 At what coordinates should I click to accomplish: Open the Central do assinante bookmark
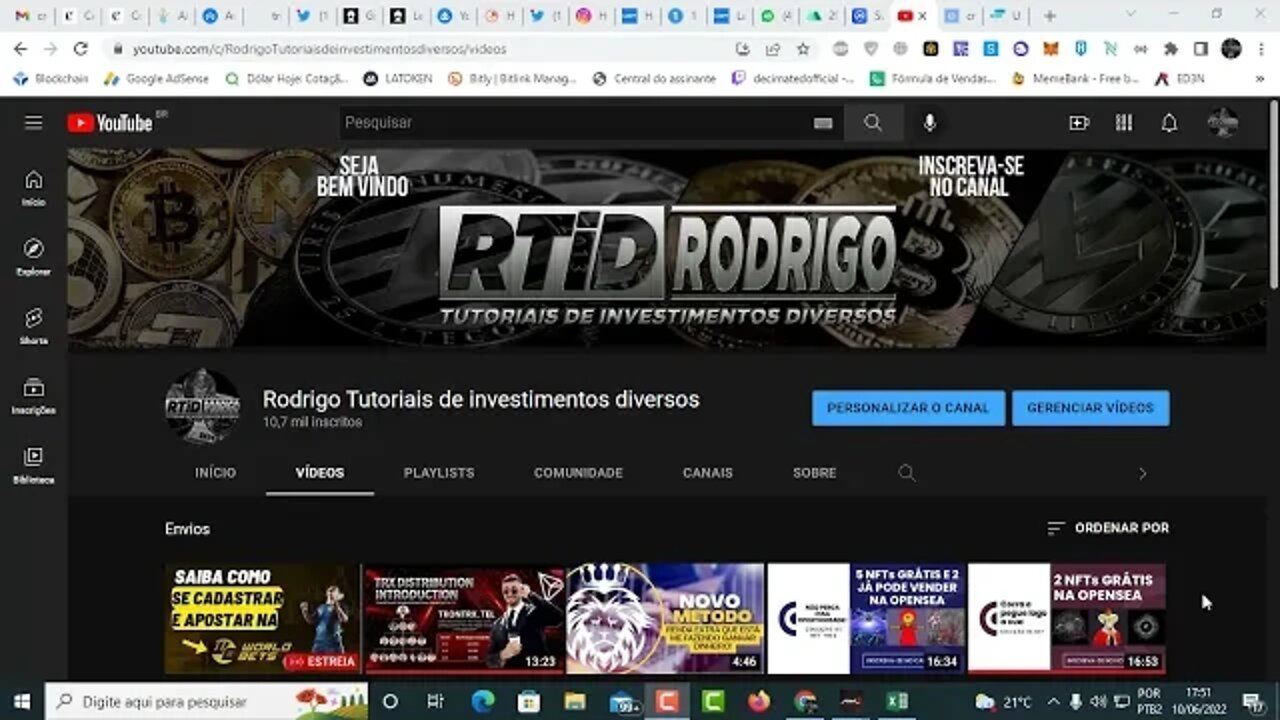click(x=654, y=78)
